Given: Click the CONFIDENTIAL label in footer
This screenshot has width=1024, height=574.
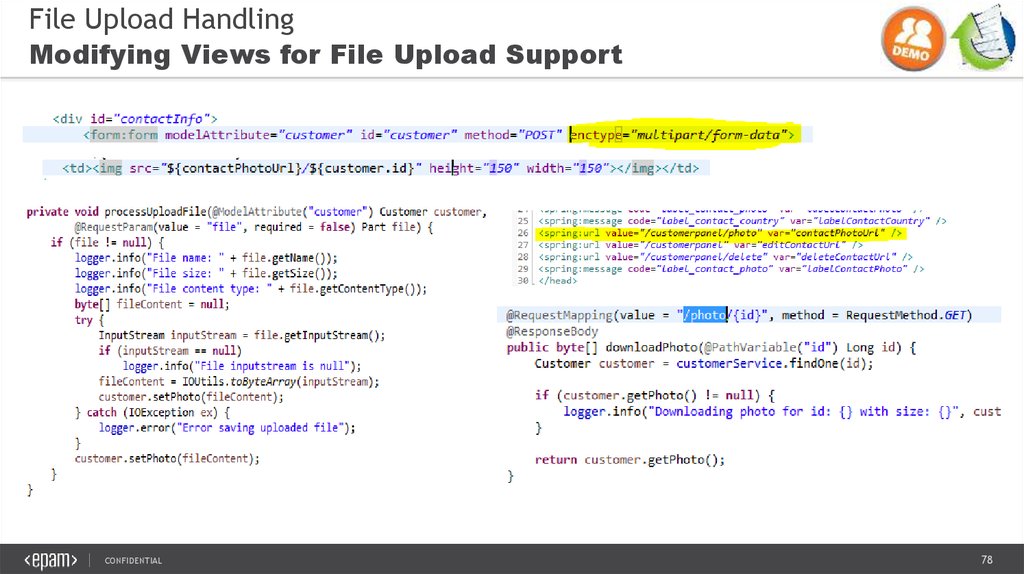Looking at the screenshot, I should point(133,560).
